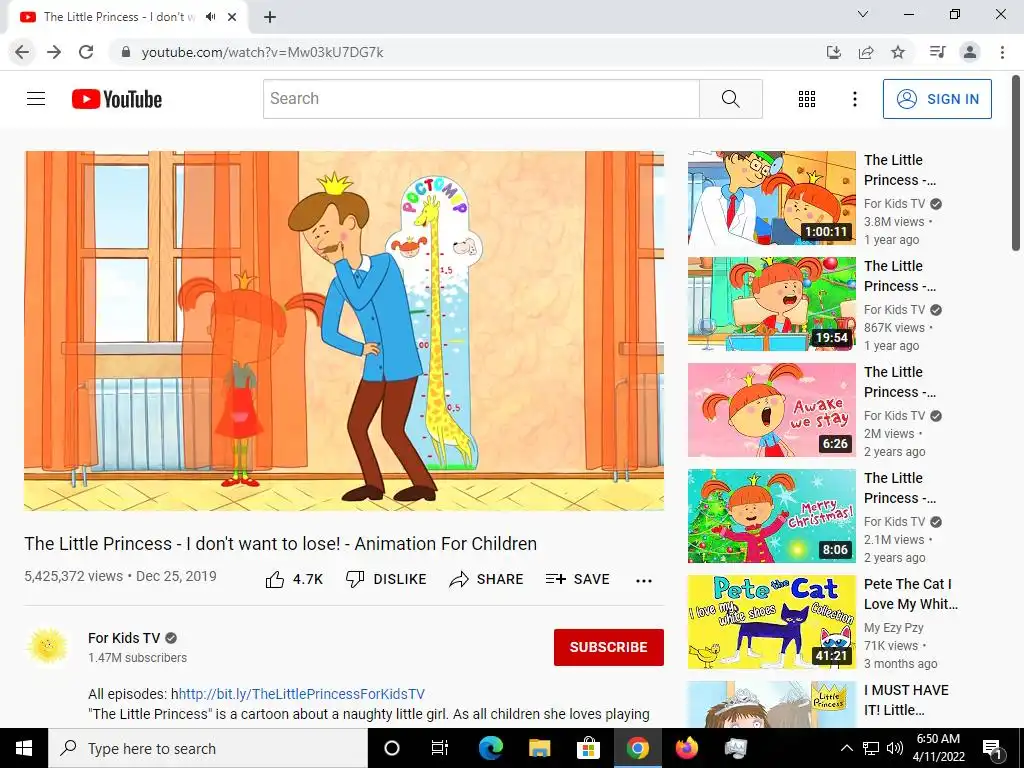Mute the tab via speaker icon

click(x=210, y=17)
